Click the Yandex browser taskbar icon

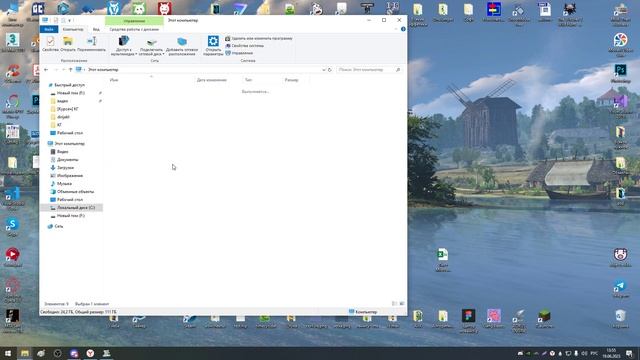coord(90,353)
